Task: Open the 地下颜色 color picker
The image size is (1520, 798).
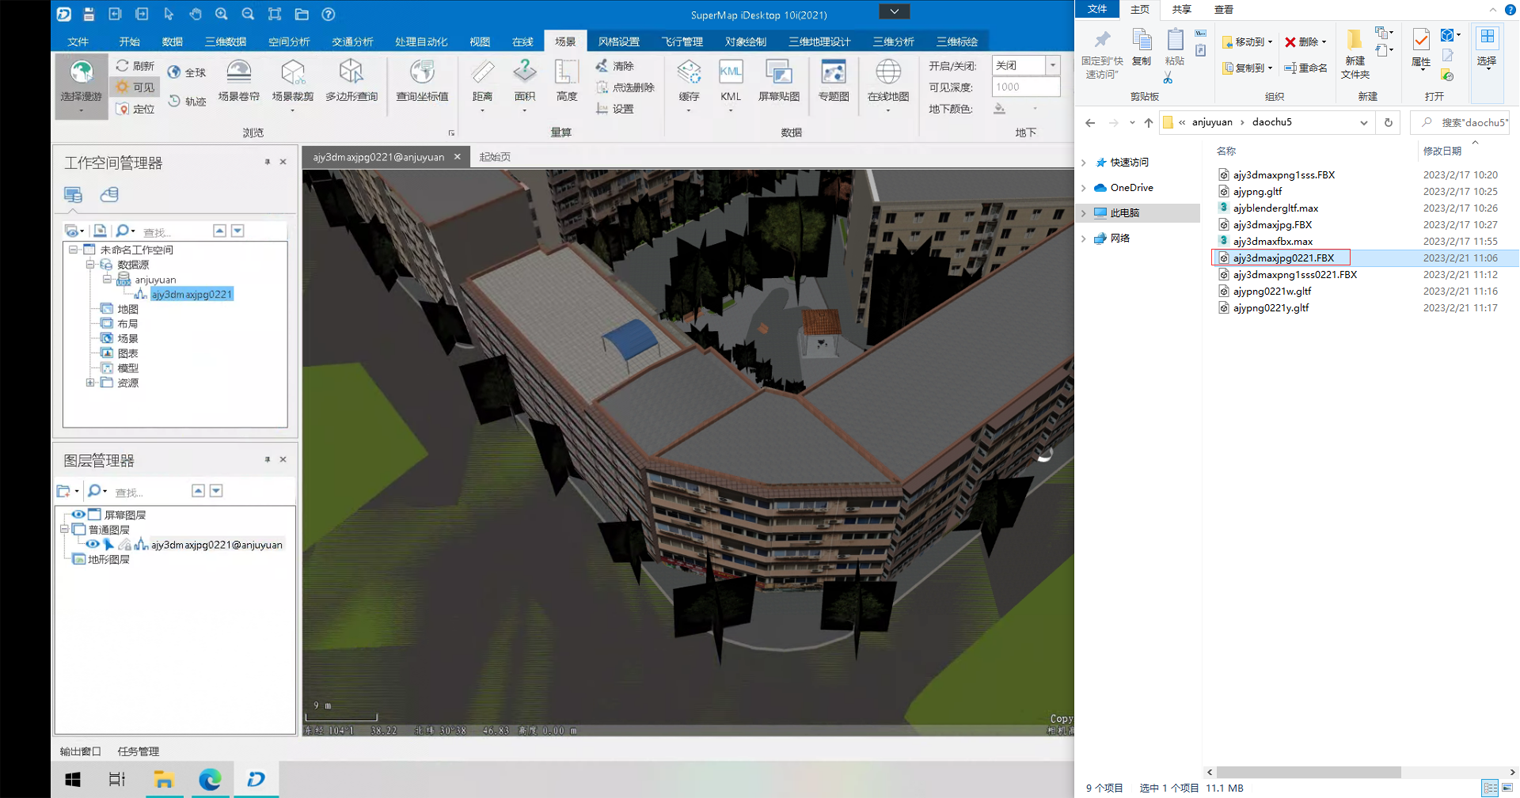Action: pyautogui.click(x=1034, y=109)
